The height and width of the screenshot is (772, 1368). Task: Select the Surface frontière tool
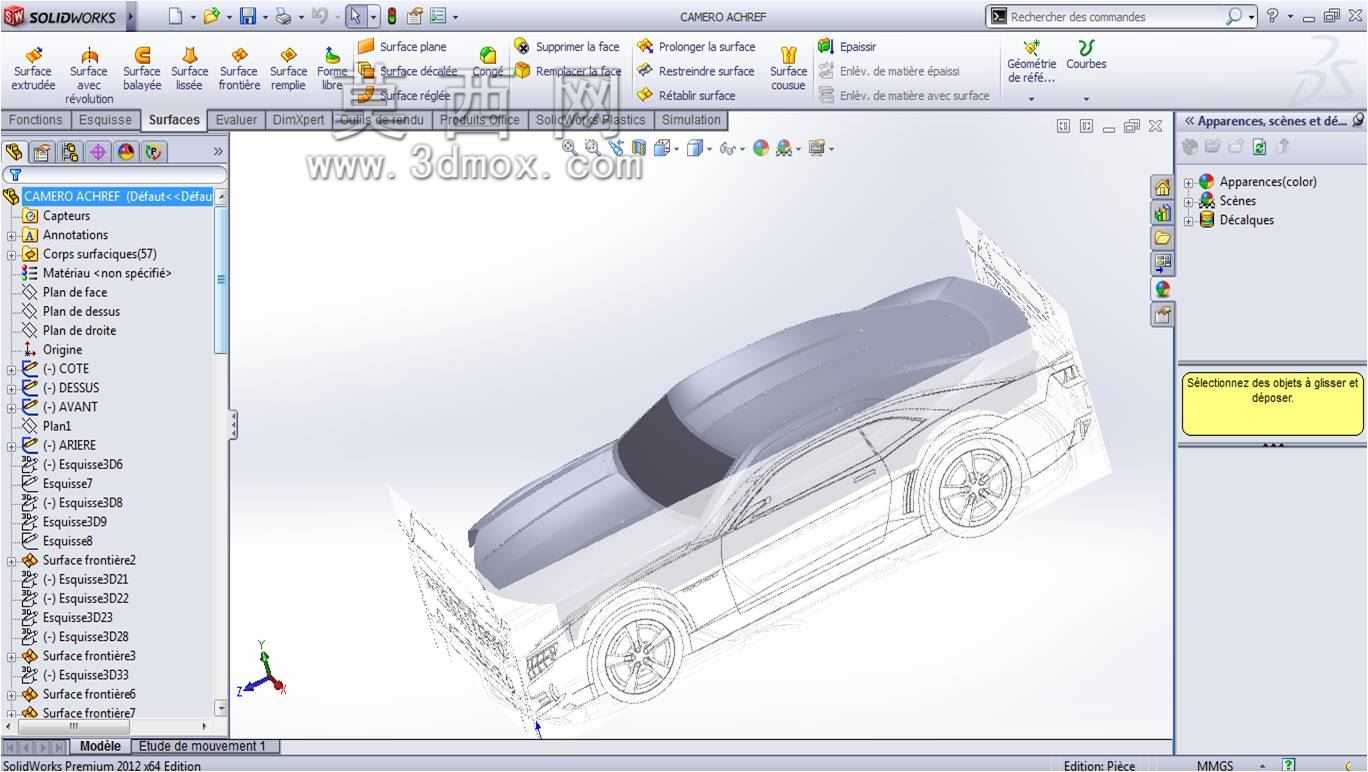239,70
